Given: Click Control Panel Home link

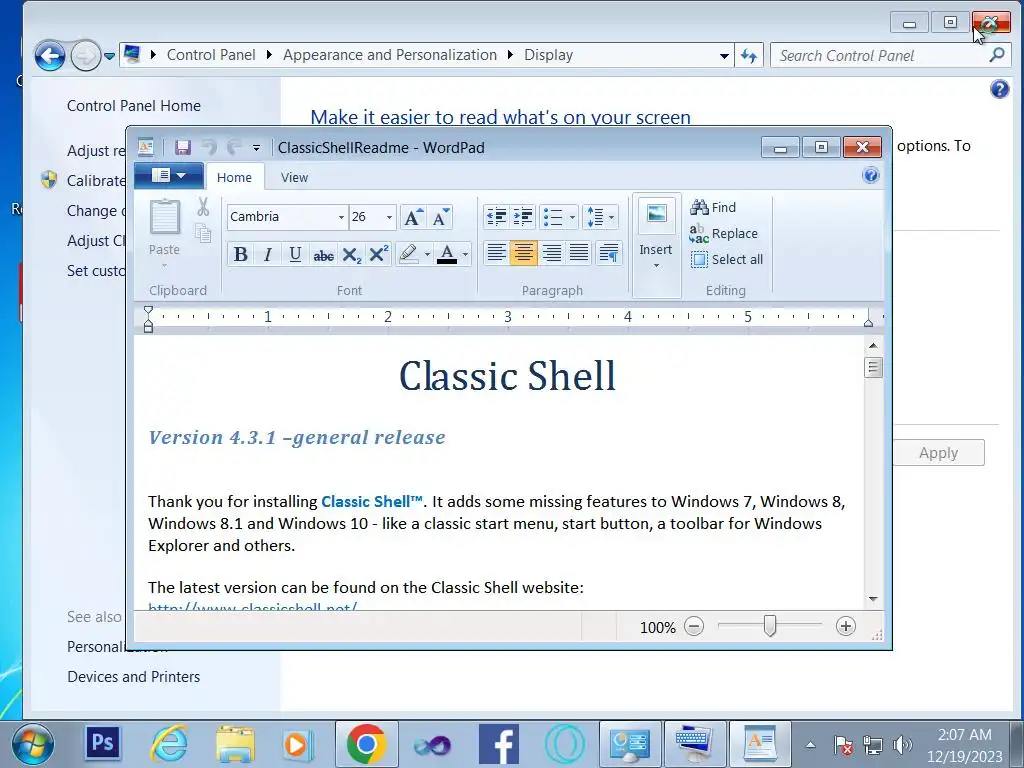Looking at the screenshot, I should [x=134, y=106].
